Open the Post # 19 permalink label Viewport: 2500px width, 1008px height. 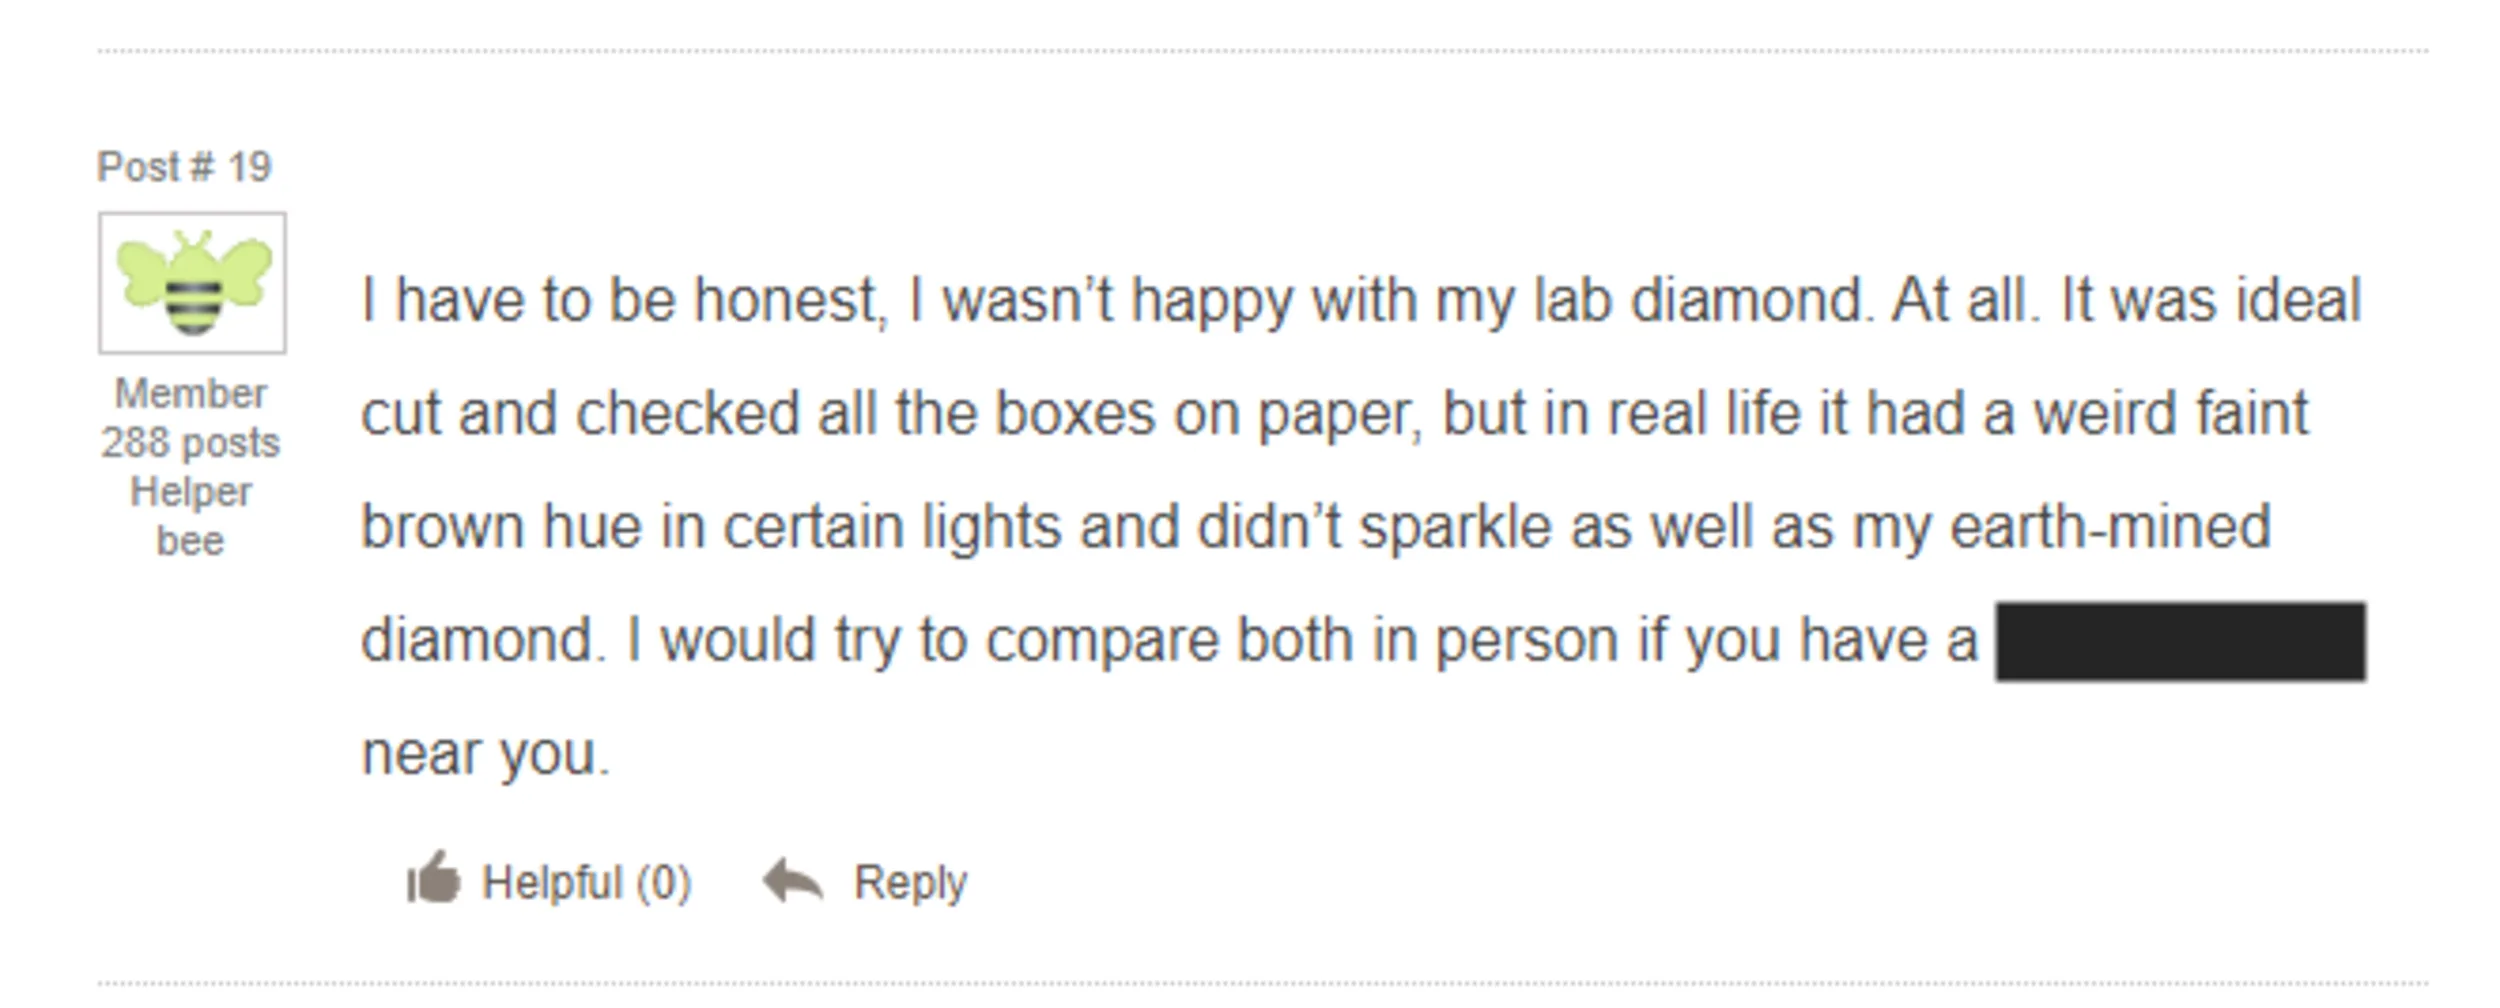tap(184, 166)
